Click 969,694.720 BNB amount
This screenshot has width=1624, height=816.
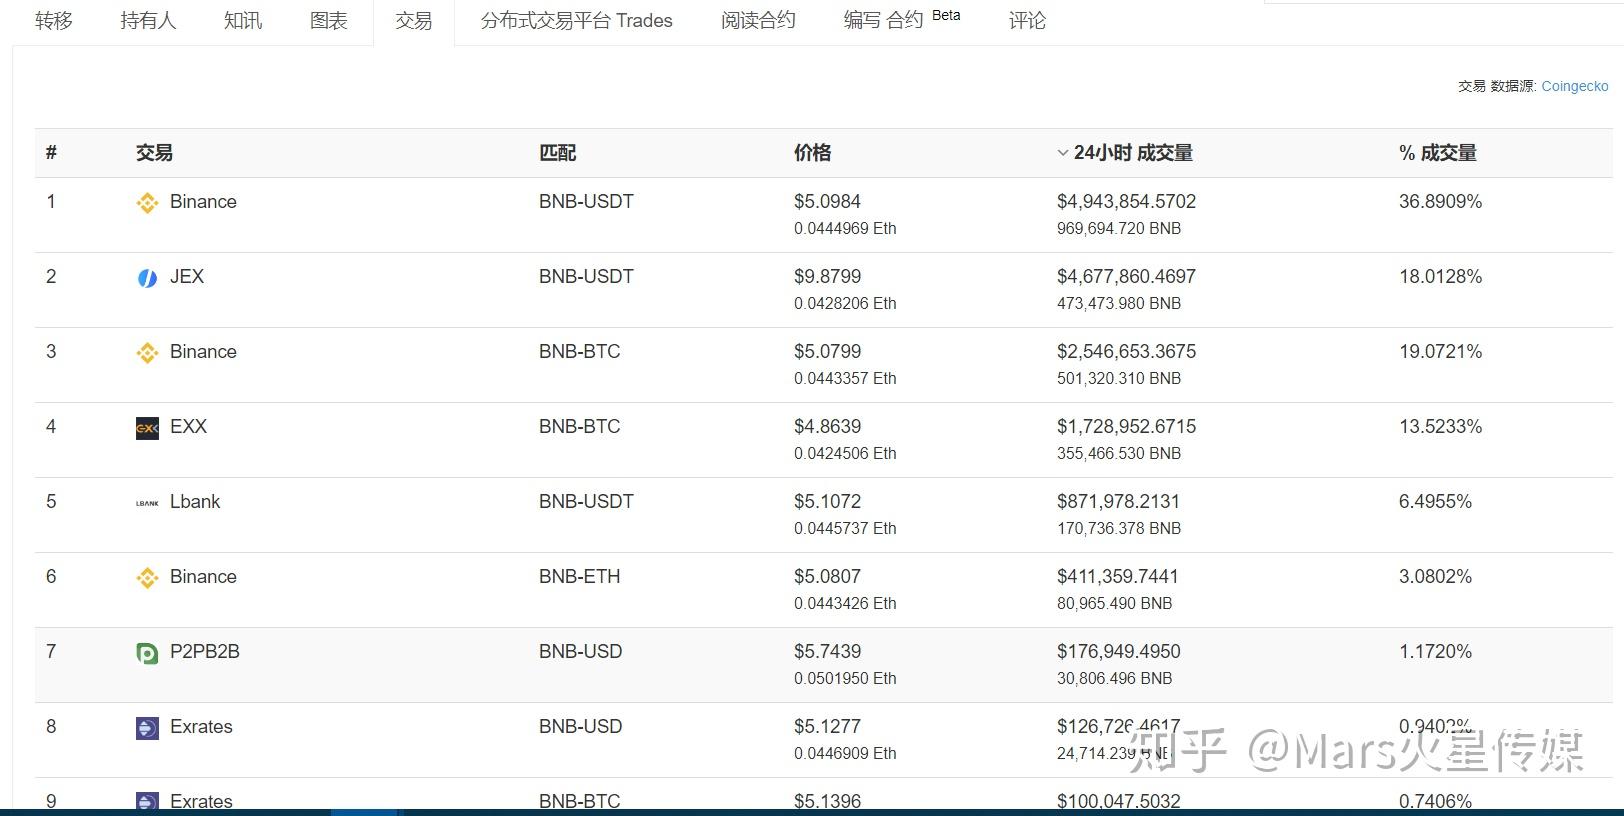(1119, 228)
